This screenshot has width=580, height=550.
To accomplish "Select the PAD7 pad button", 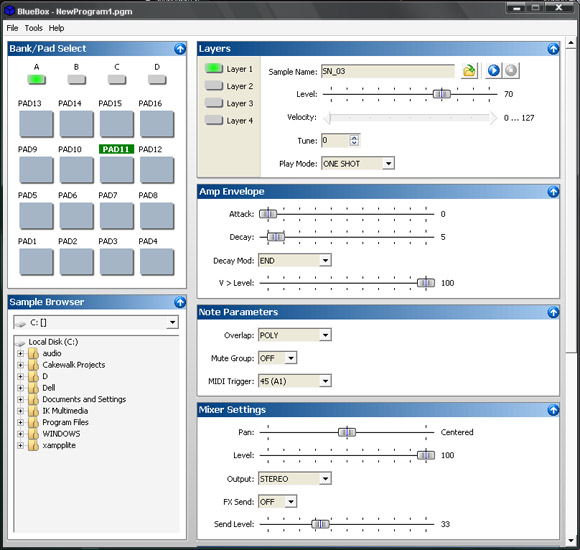I will [x=117, y=216].
